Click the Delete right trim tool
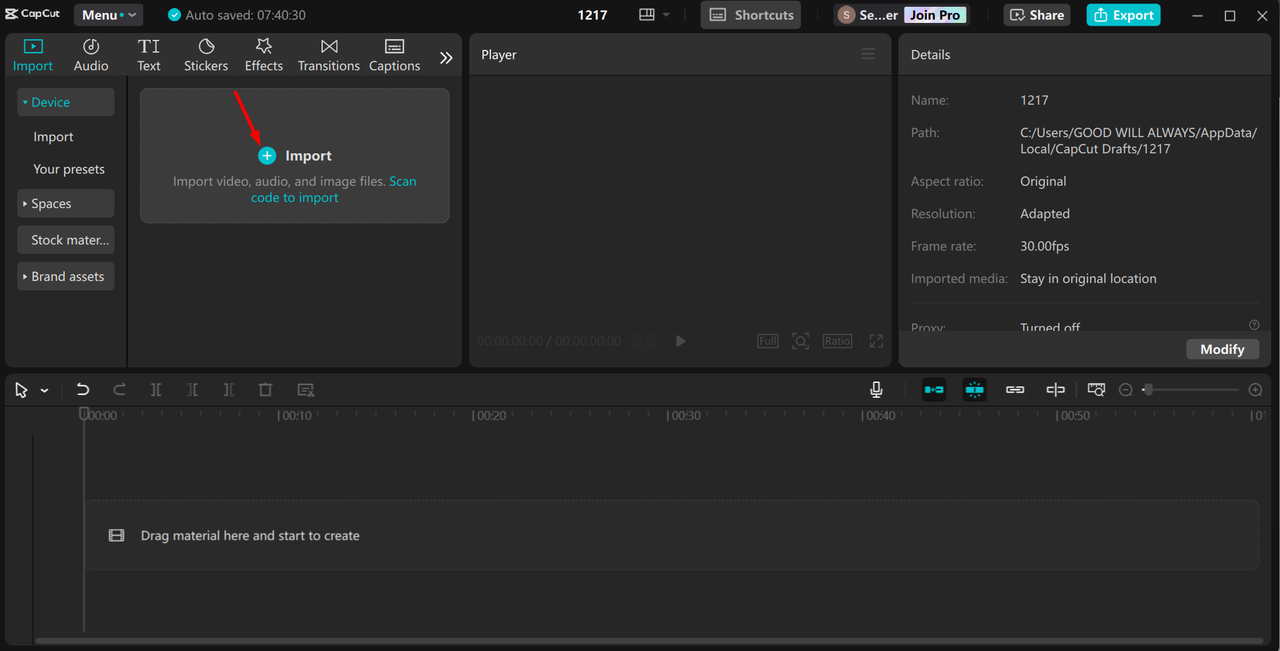1280x651 pixels. [x=229, y=390]
